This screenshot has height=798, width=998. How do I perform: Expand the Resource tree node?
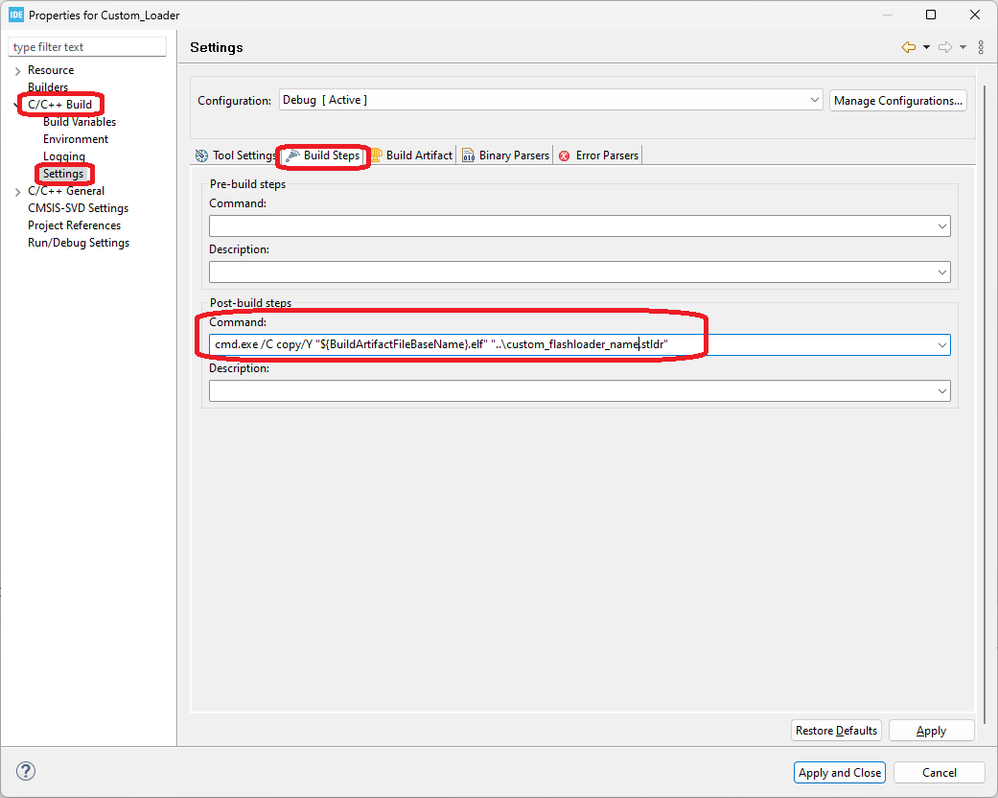[x=18, y=71]
